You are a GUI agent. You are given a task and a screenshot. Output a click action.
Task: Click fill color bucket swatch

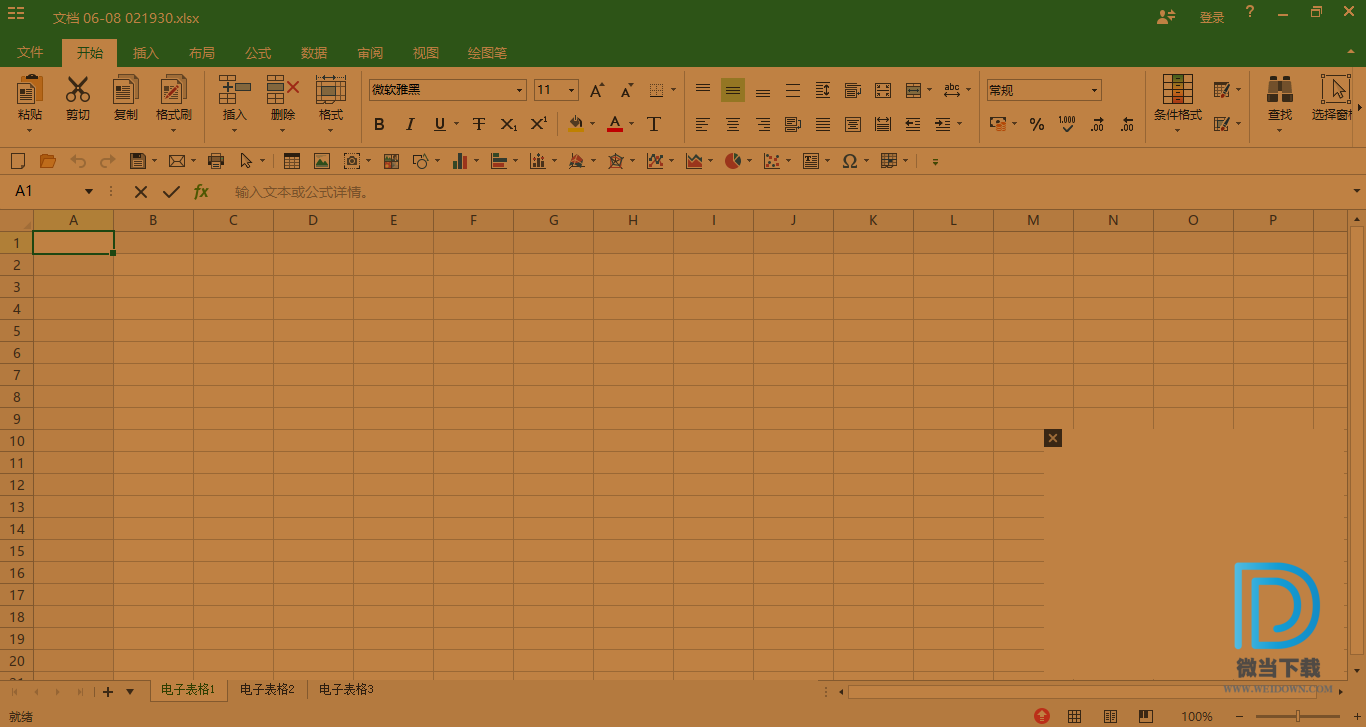pos(576,124)
